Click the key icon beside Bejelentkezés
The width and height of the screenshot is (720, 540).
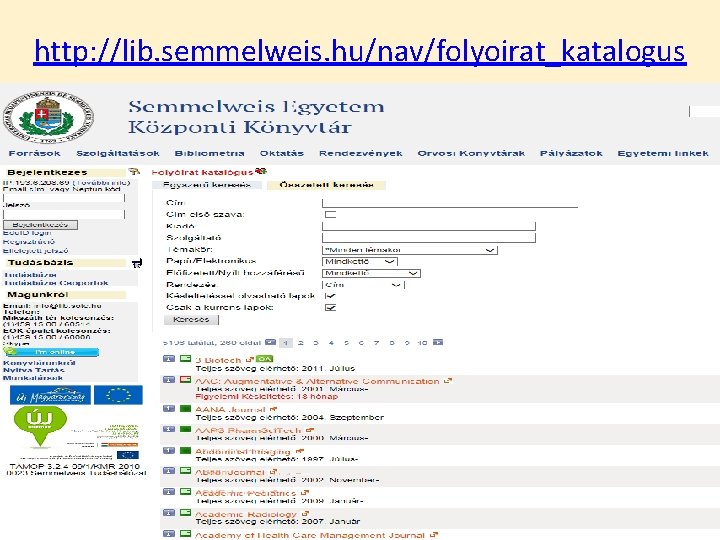tap(134, 172)
